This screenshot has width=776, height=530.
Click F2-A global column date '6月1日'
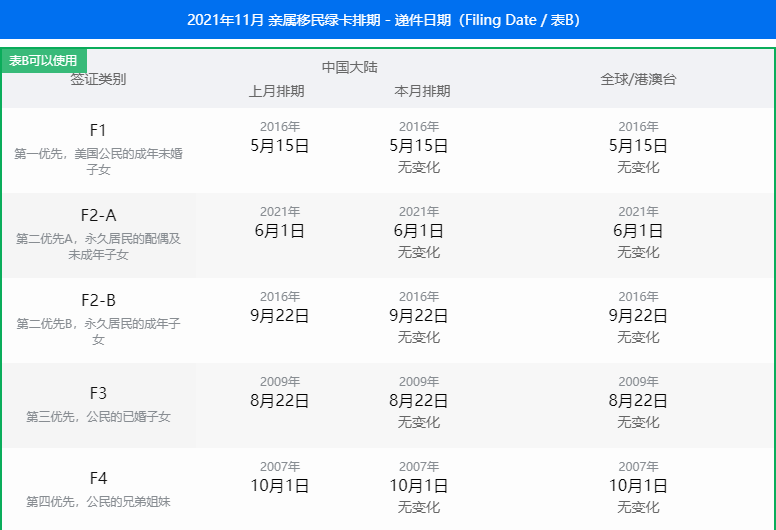tap(638, 231)
